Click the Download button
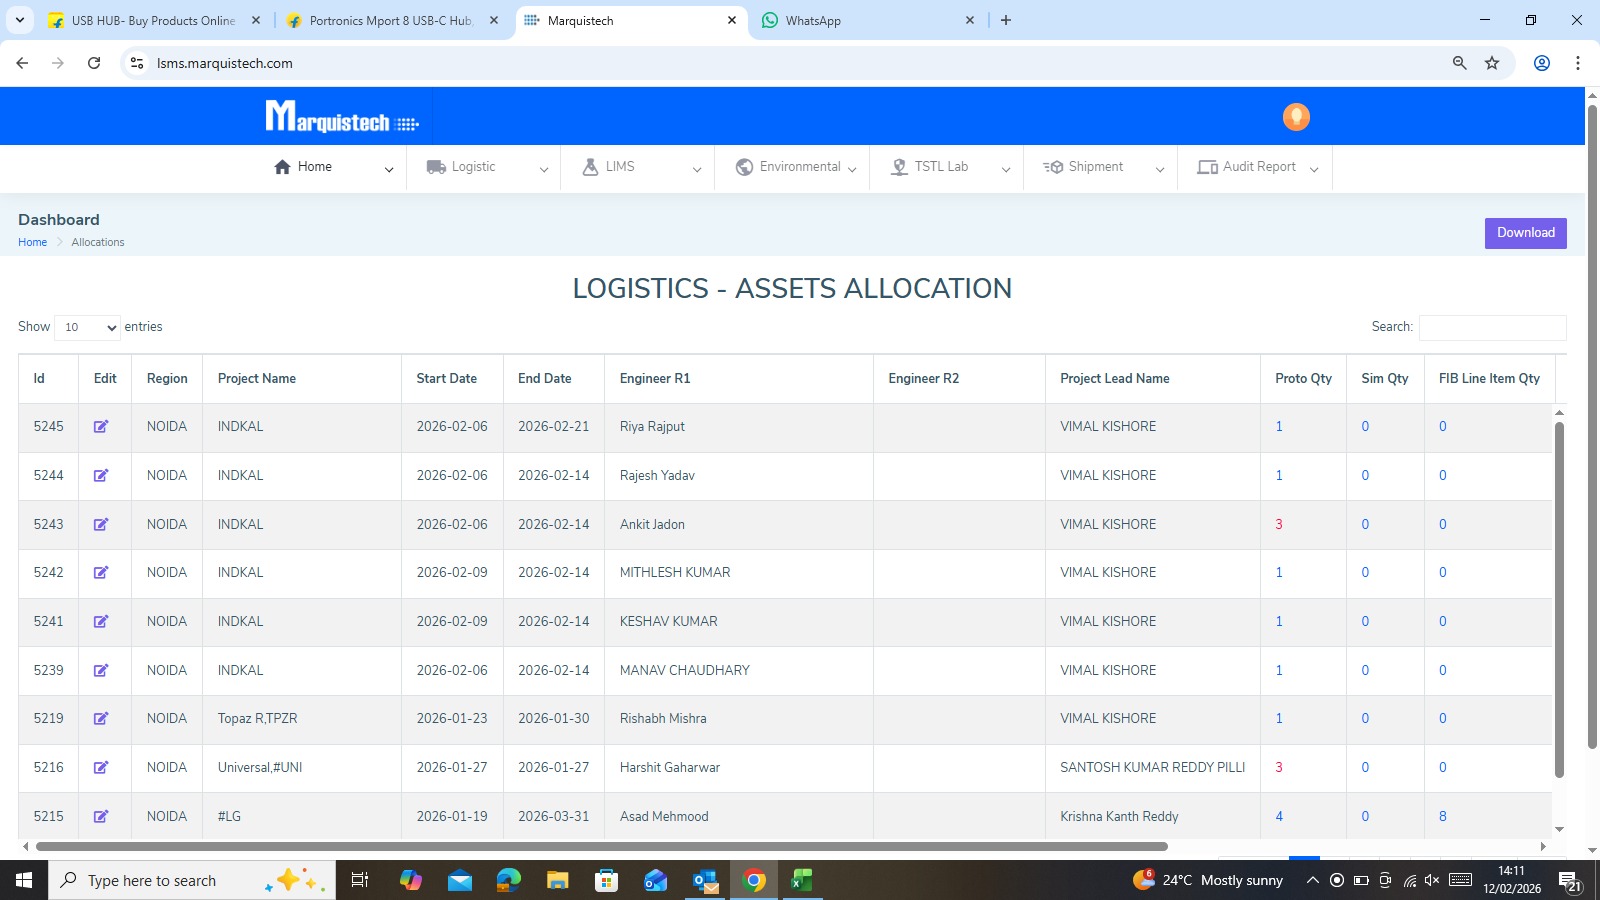1600x900 pixels. 1525,233
